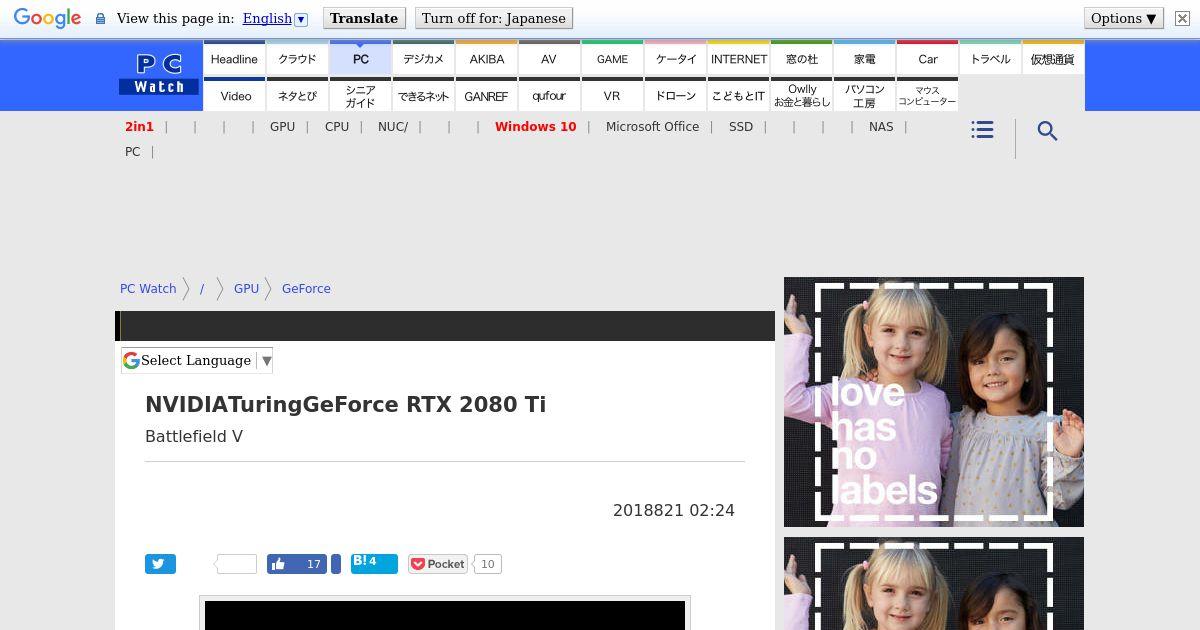Open the AV tab

pos(549,58)
